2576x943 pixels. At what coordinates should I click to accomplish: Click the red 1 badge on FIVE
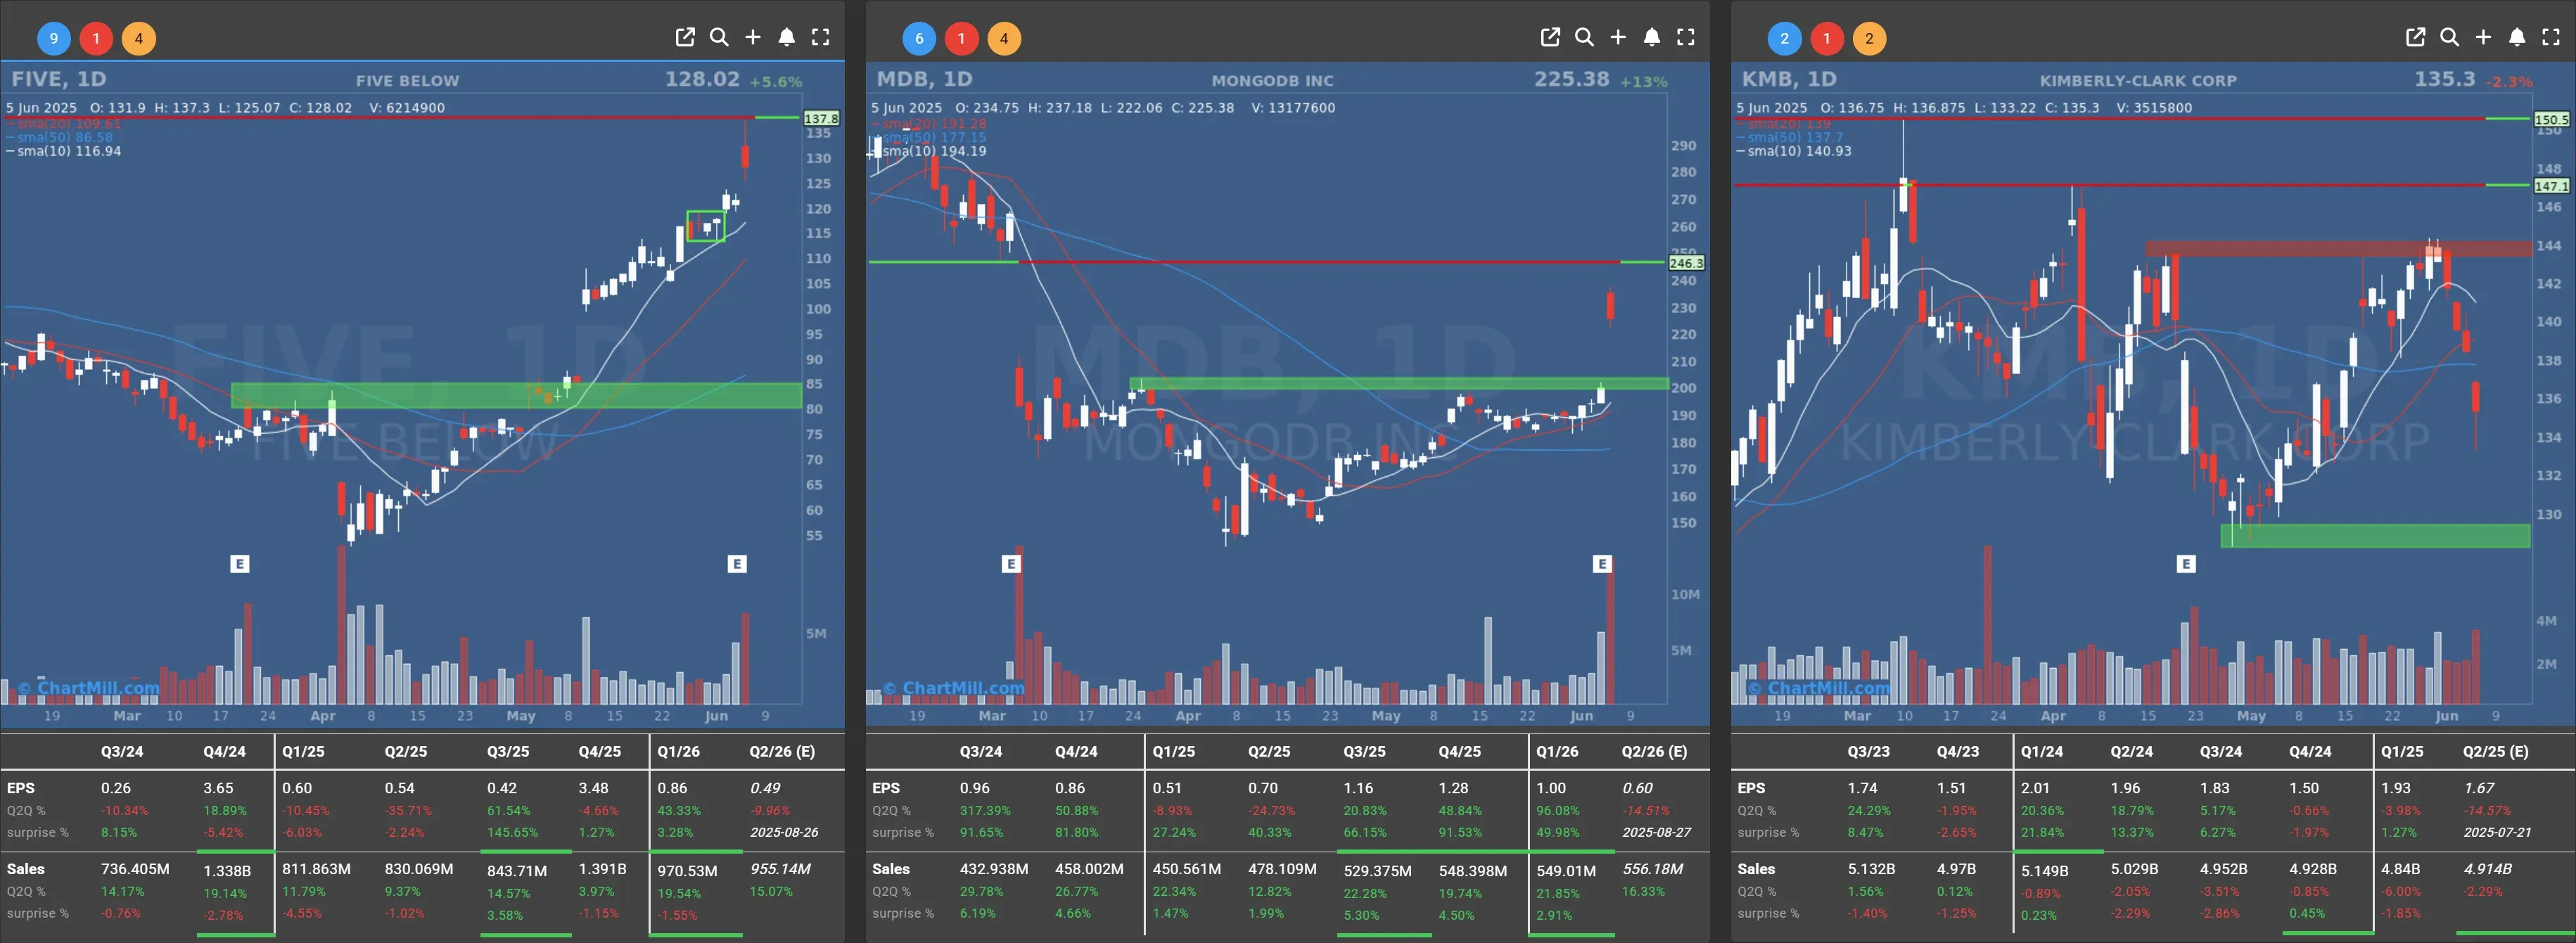coord(96,39)
